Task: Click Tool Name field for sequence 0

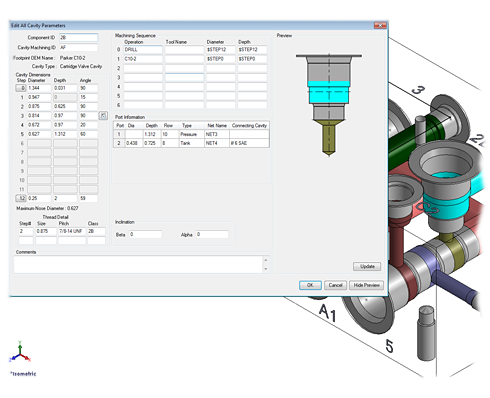Action: (x=184, y=50)
